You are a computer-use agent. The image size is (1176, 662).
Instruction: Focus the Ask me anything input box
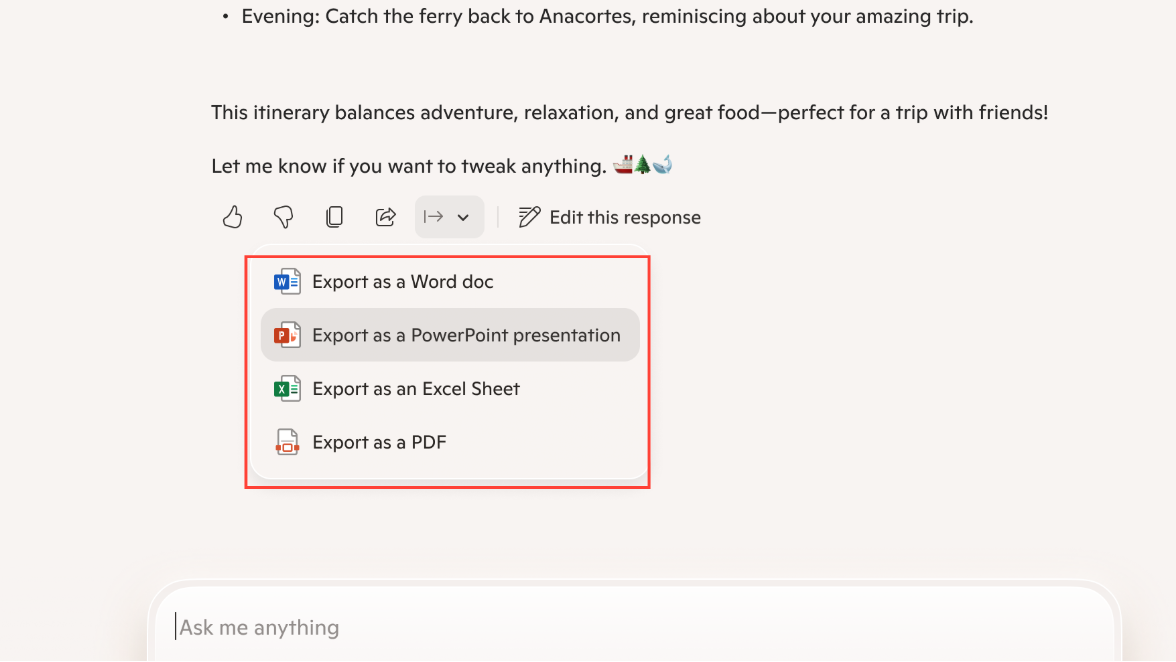pos(640,627)
